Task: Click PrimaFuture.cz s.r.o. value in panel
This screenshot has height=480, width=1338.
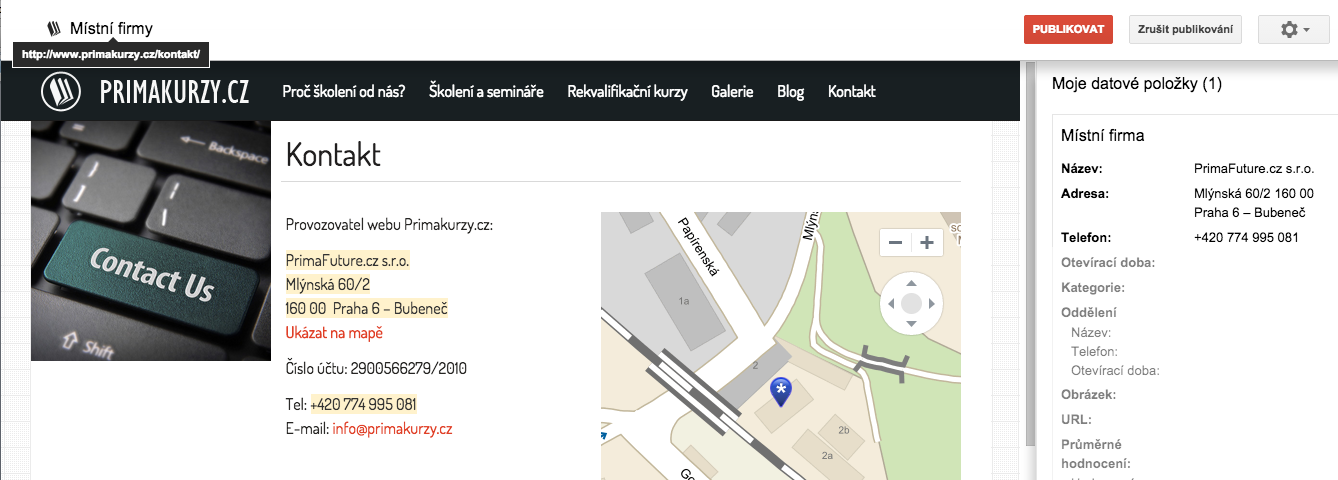Action: [x=1254, y=169]
